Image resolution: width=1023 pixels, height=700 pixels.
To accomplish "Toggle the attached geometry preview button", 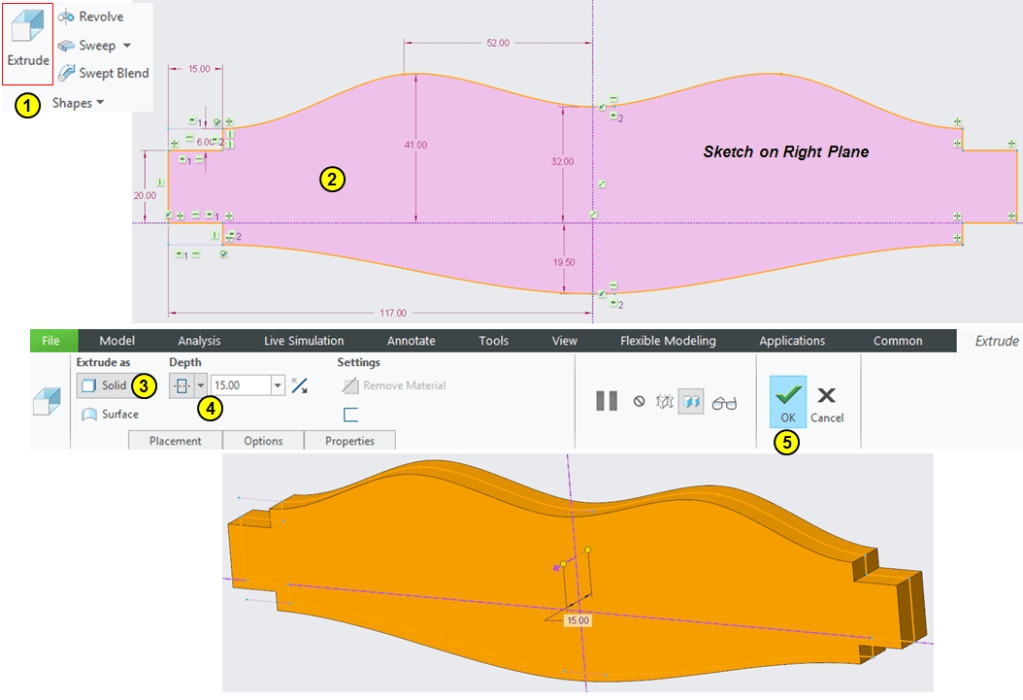I will pos(690,402).
